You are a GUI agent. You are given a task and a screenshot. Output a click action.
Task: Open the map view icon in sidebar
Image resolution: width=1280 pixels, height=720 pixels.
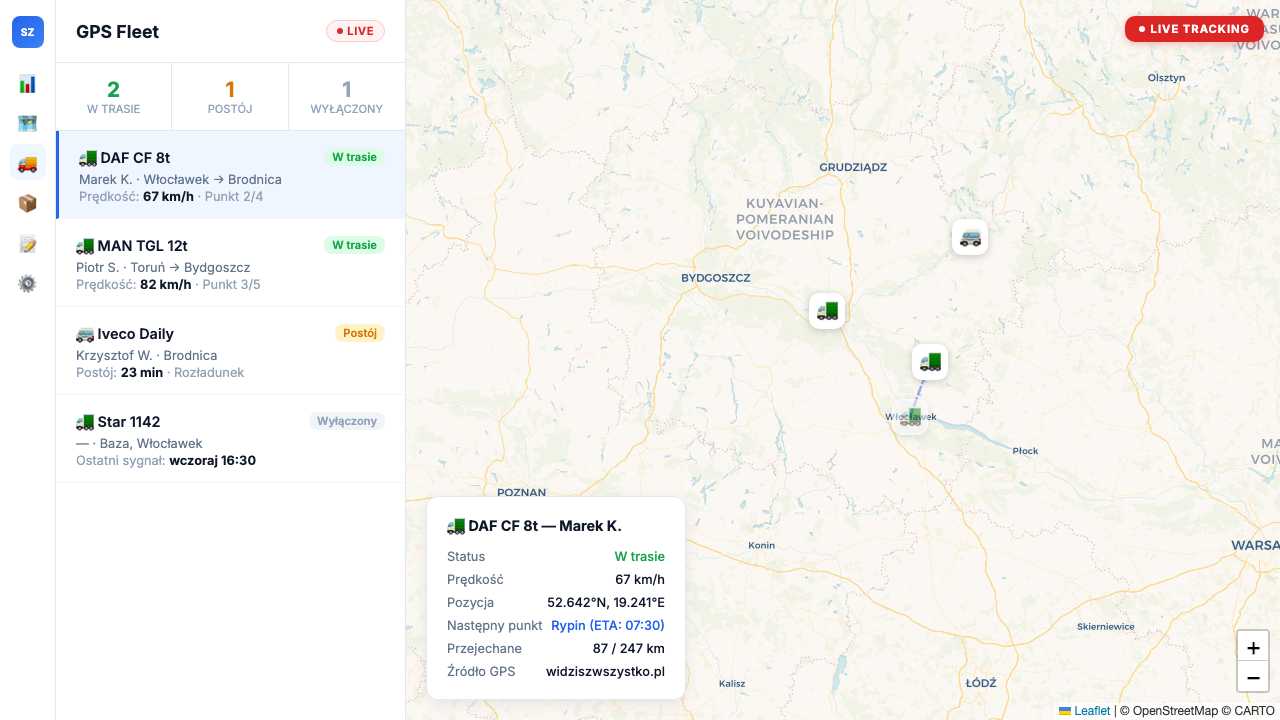click(27, 124)
